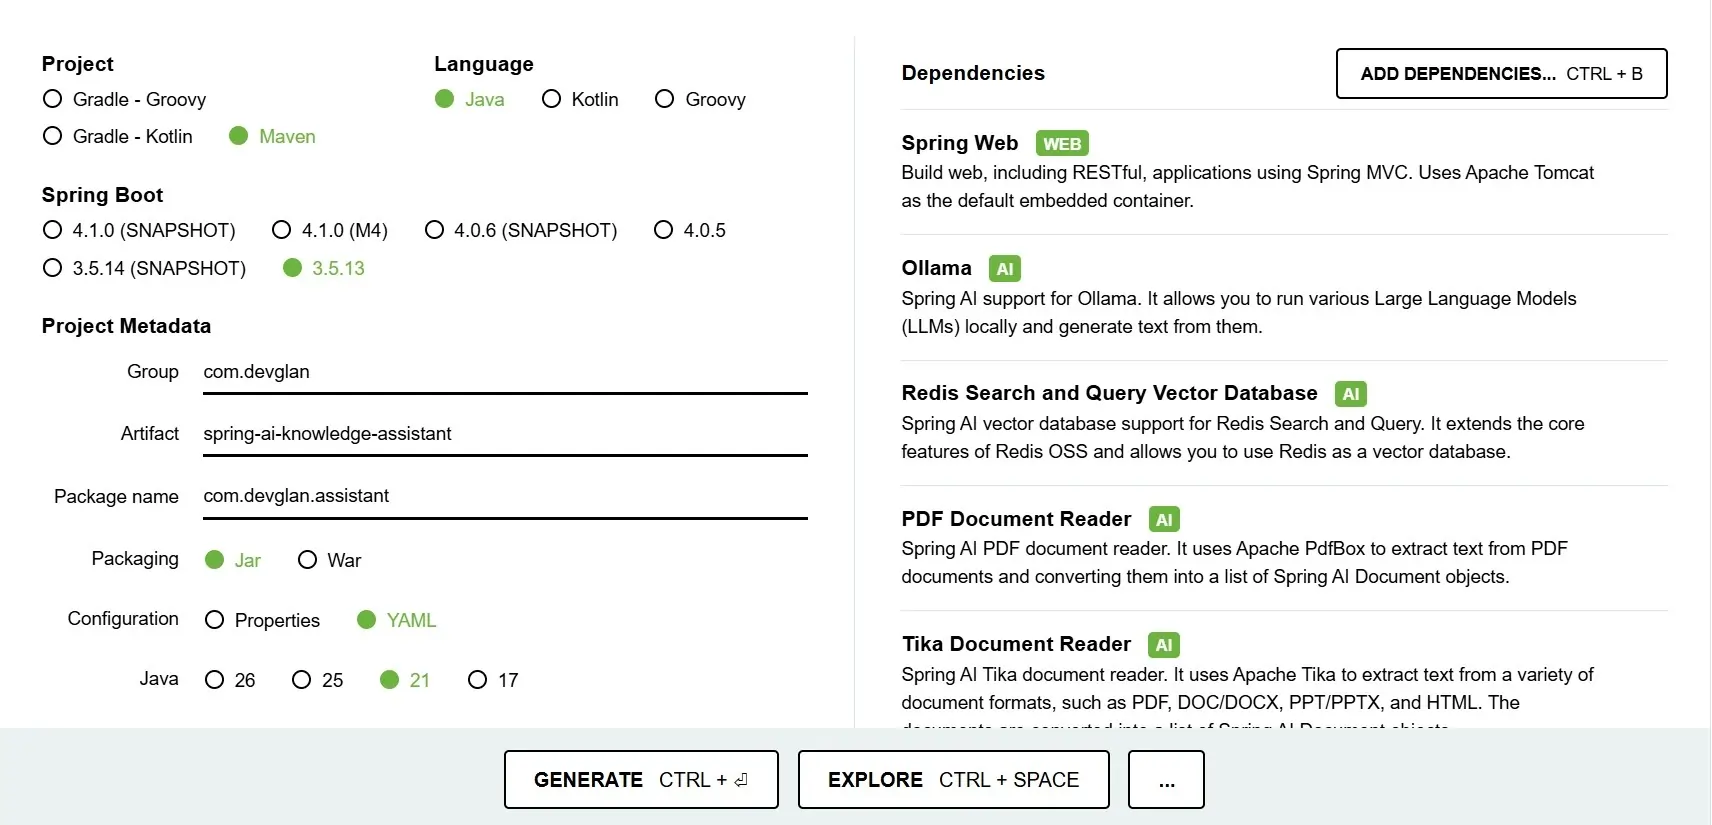Edit the Artifact name field
This screenshot has width=1712, height=825.
[x=504, y=434]
